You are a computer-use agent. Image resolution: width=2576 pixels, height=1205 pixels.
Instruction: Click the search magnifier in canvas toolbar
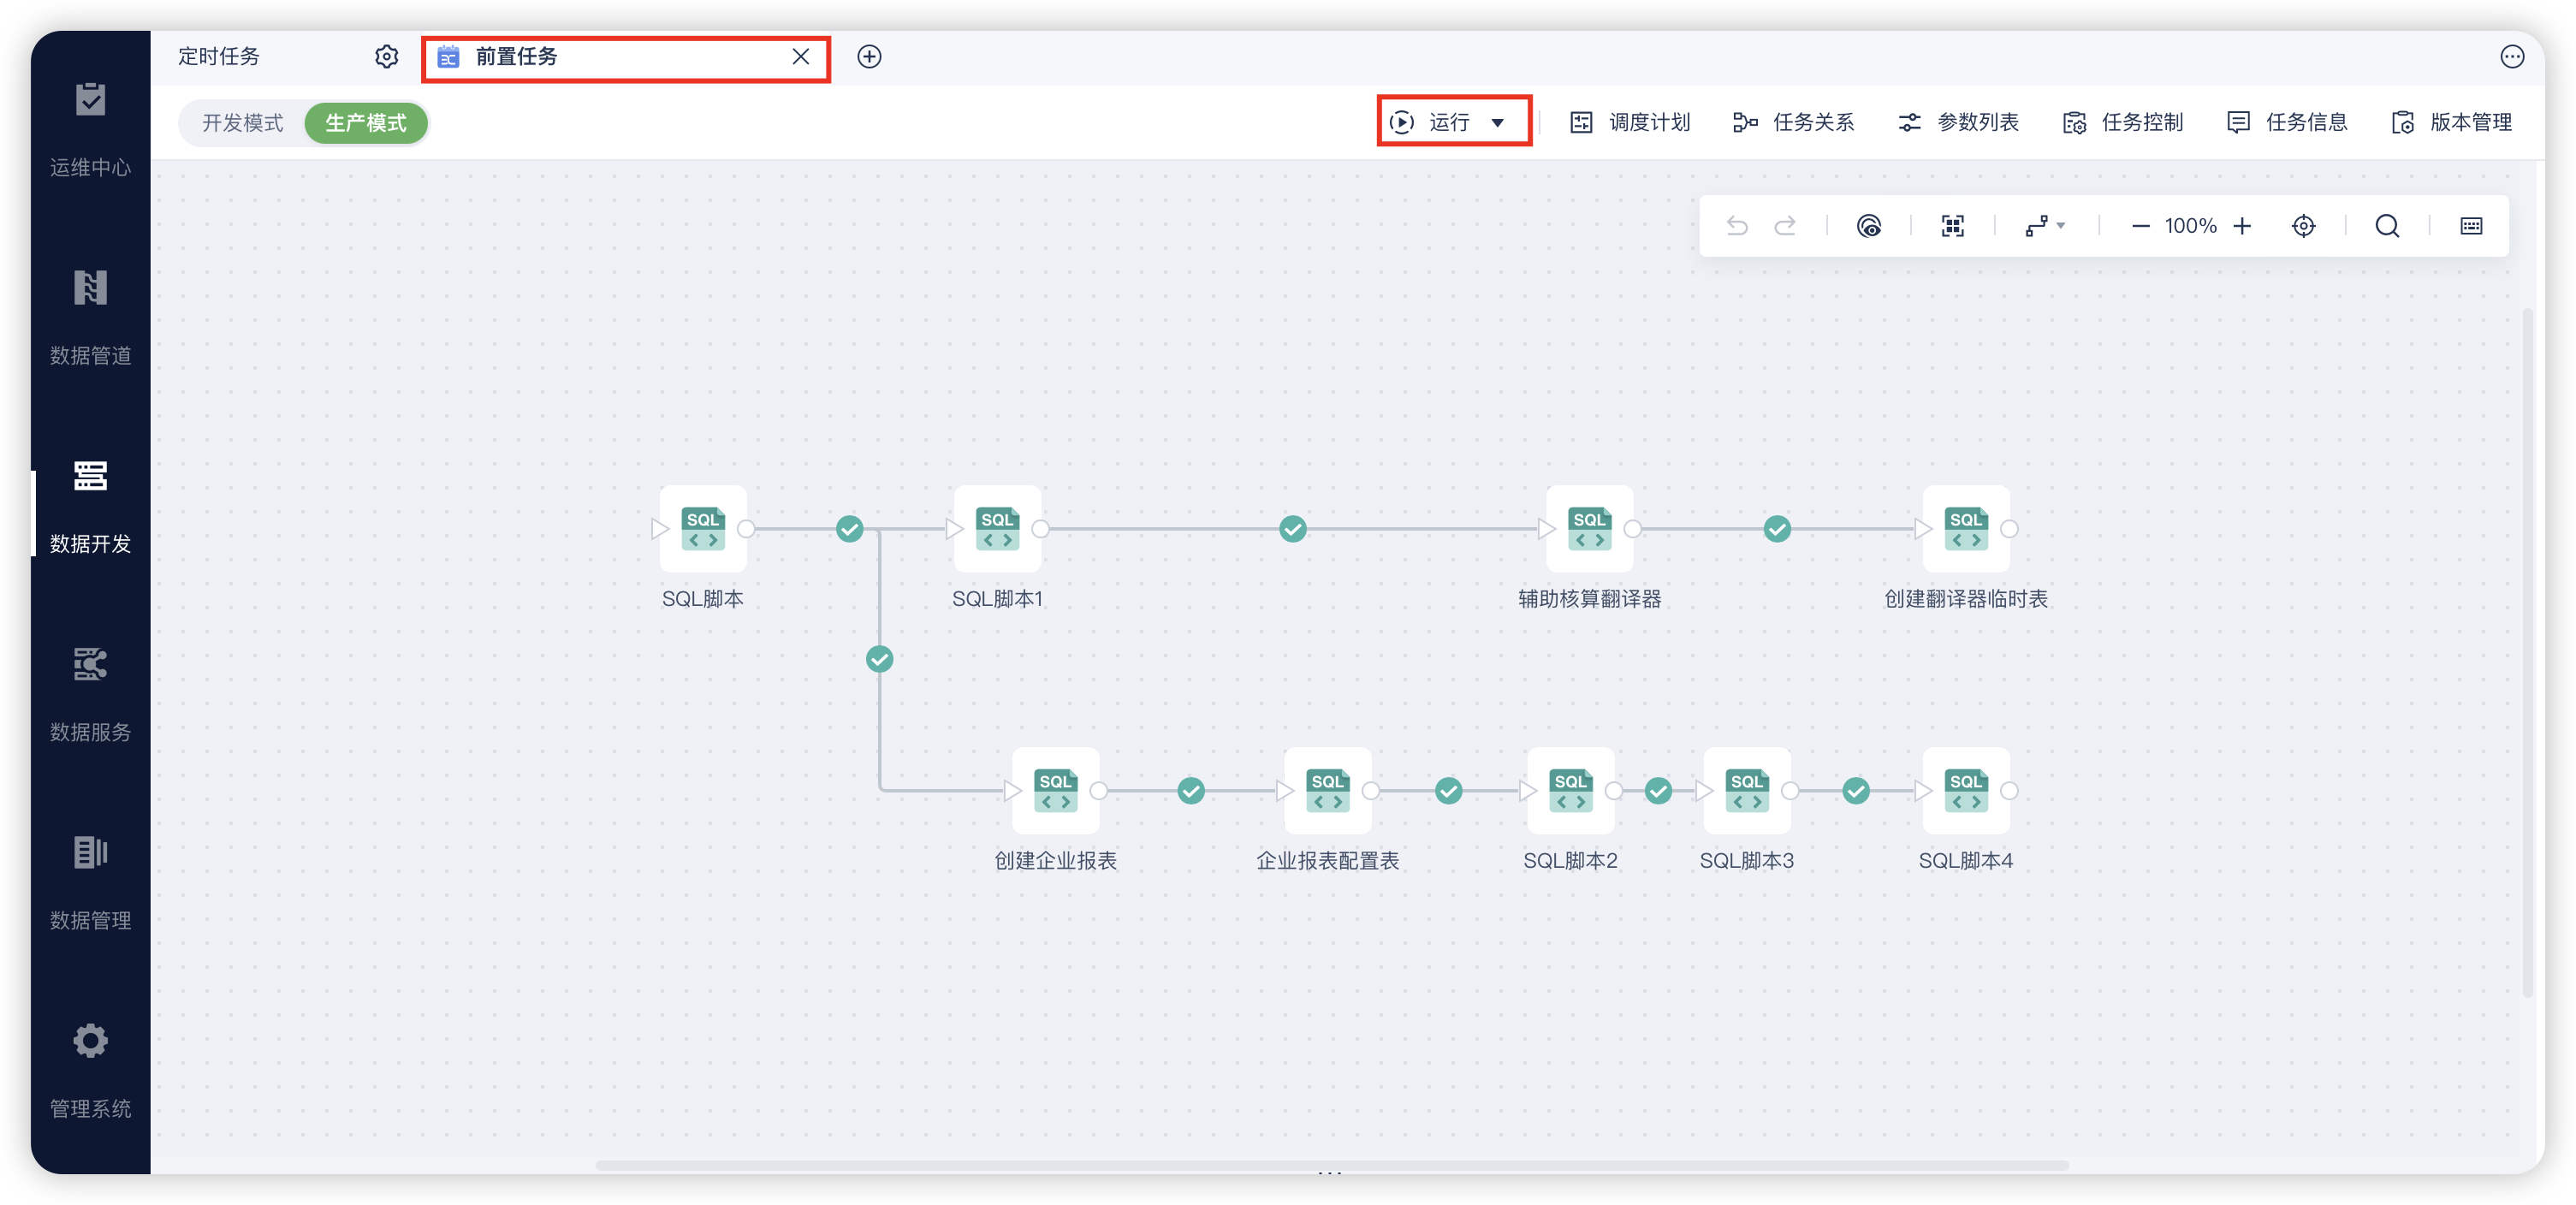(x=2387, y=226)
